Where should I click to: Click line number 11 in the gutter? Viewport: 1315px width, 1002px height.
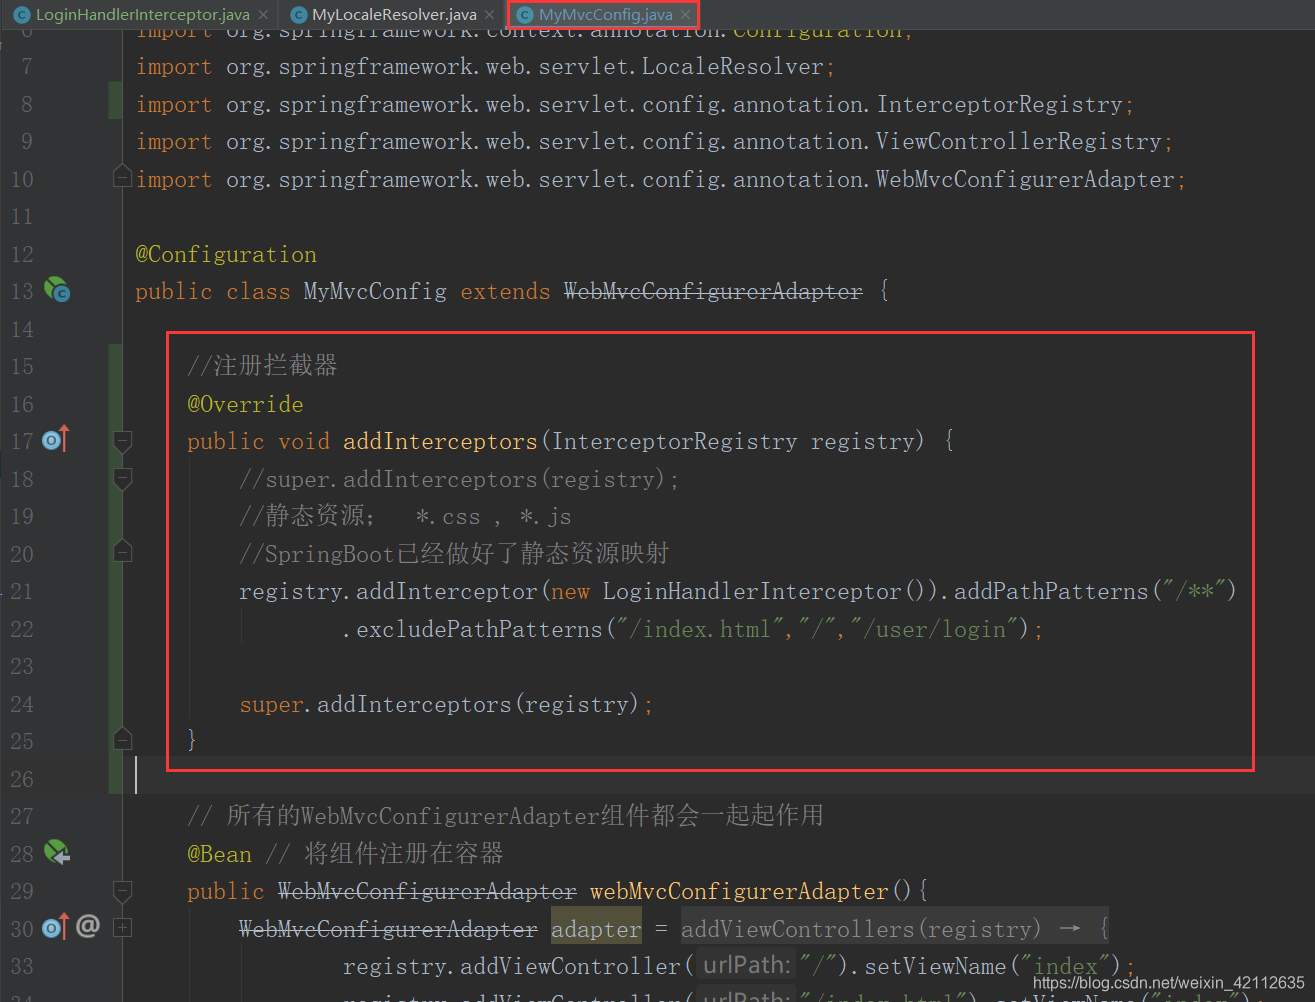(x=22, y=216)
